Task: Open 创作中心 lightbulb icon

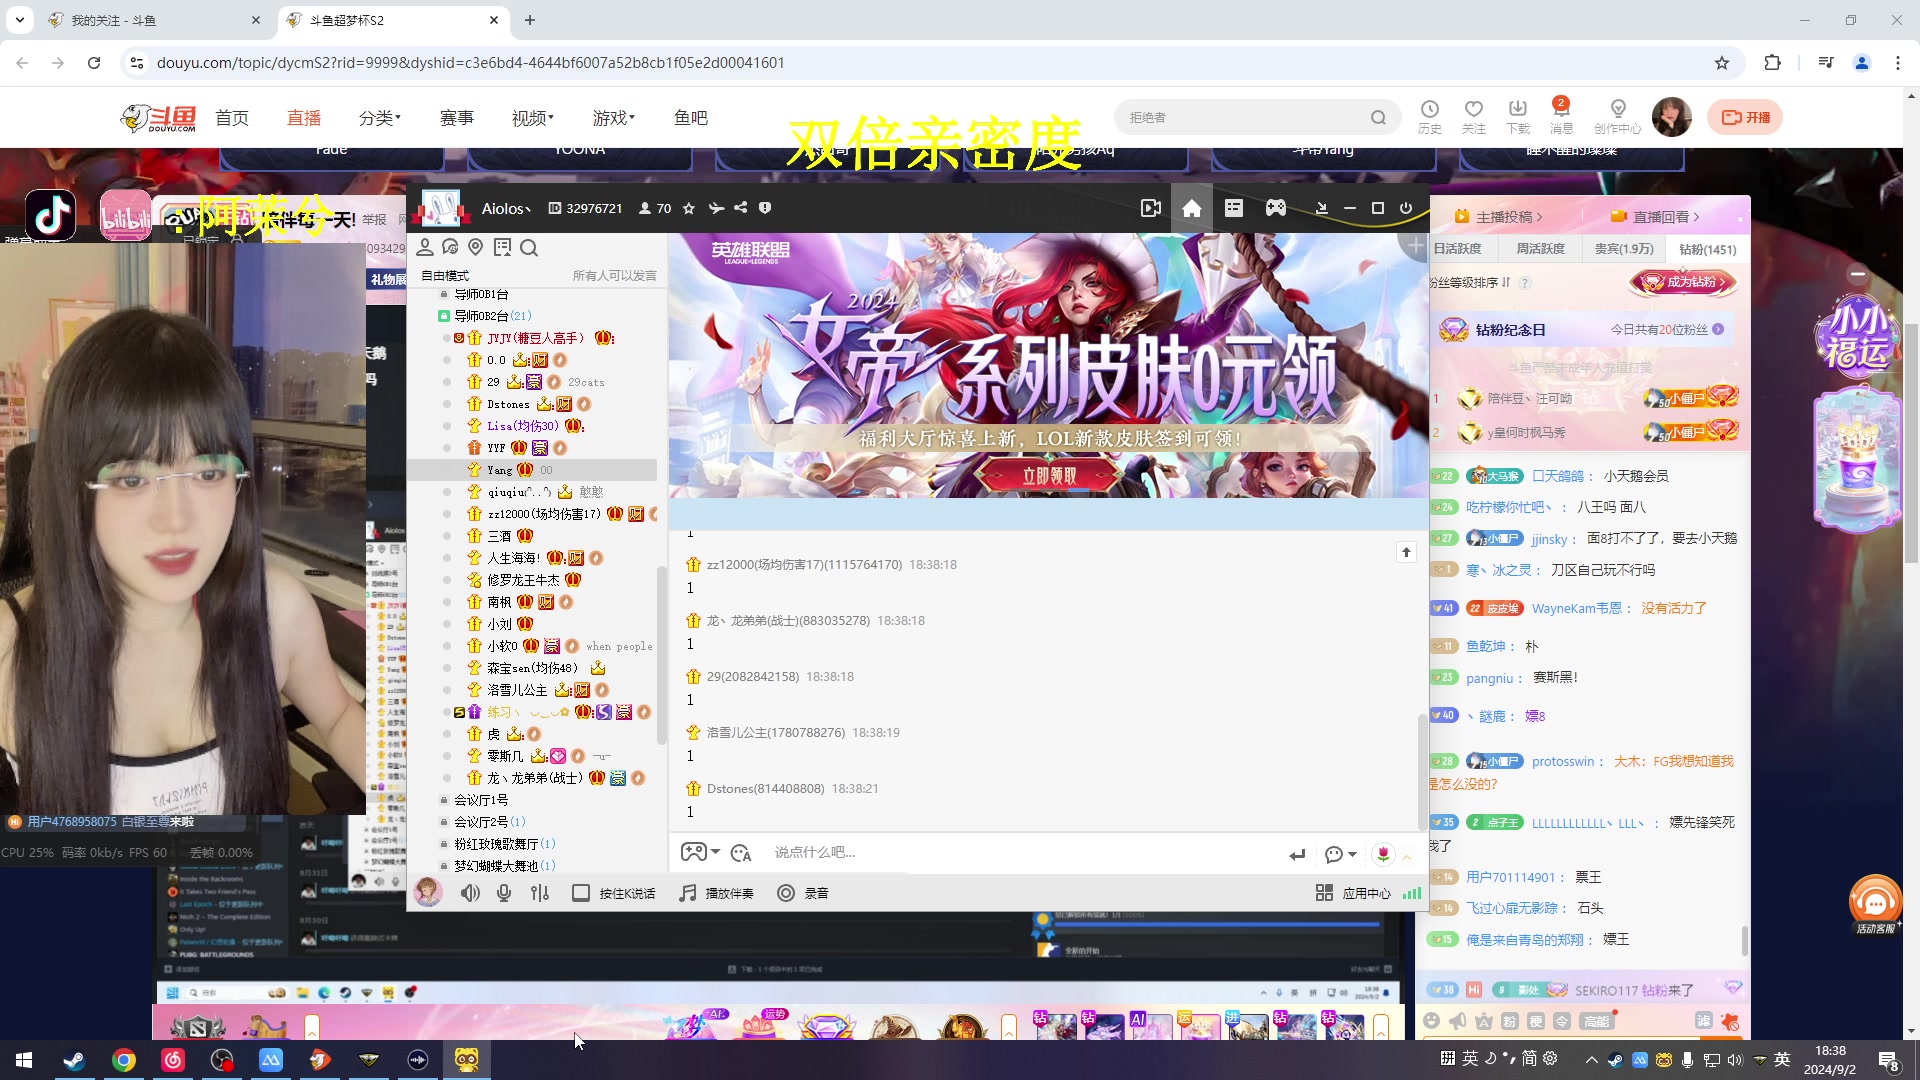Action: click(x=1618, y=117)
